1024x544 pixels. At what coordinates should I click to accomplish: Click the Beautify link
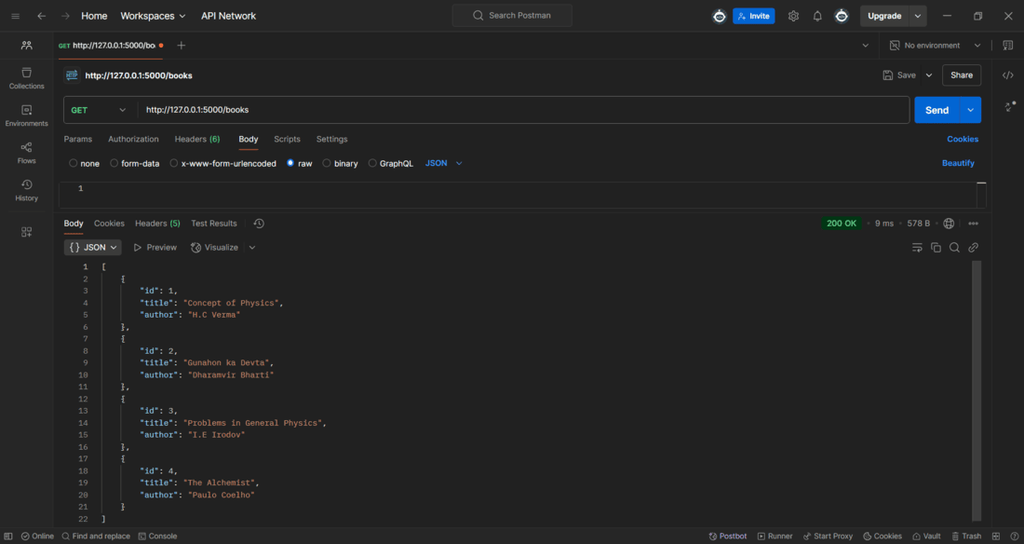tap(957, 163)
